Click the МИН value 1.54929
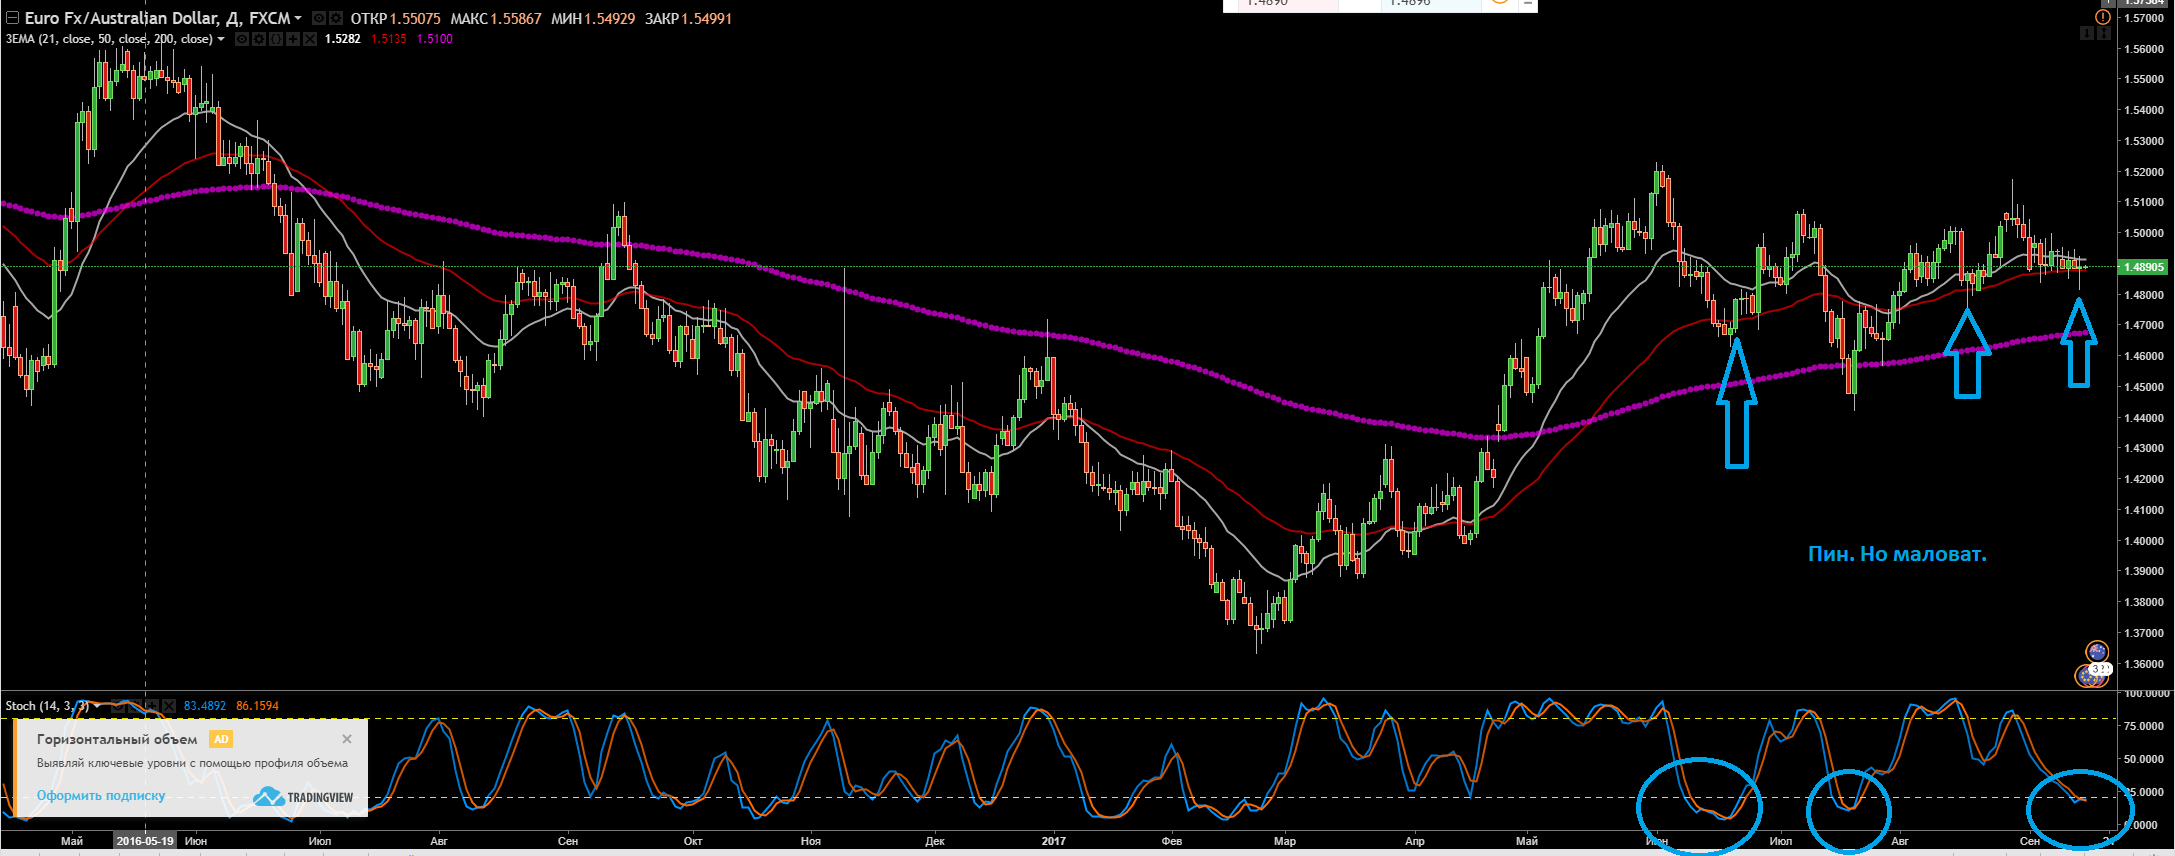Image resolution: width=2175 pixels, height=856 pixels. coord(610,18)
